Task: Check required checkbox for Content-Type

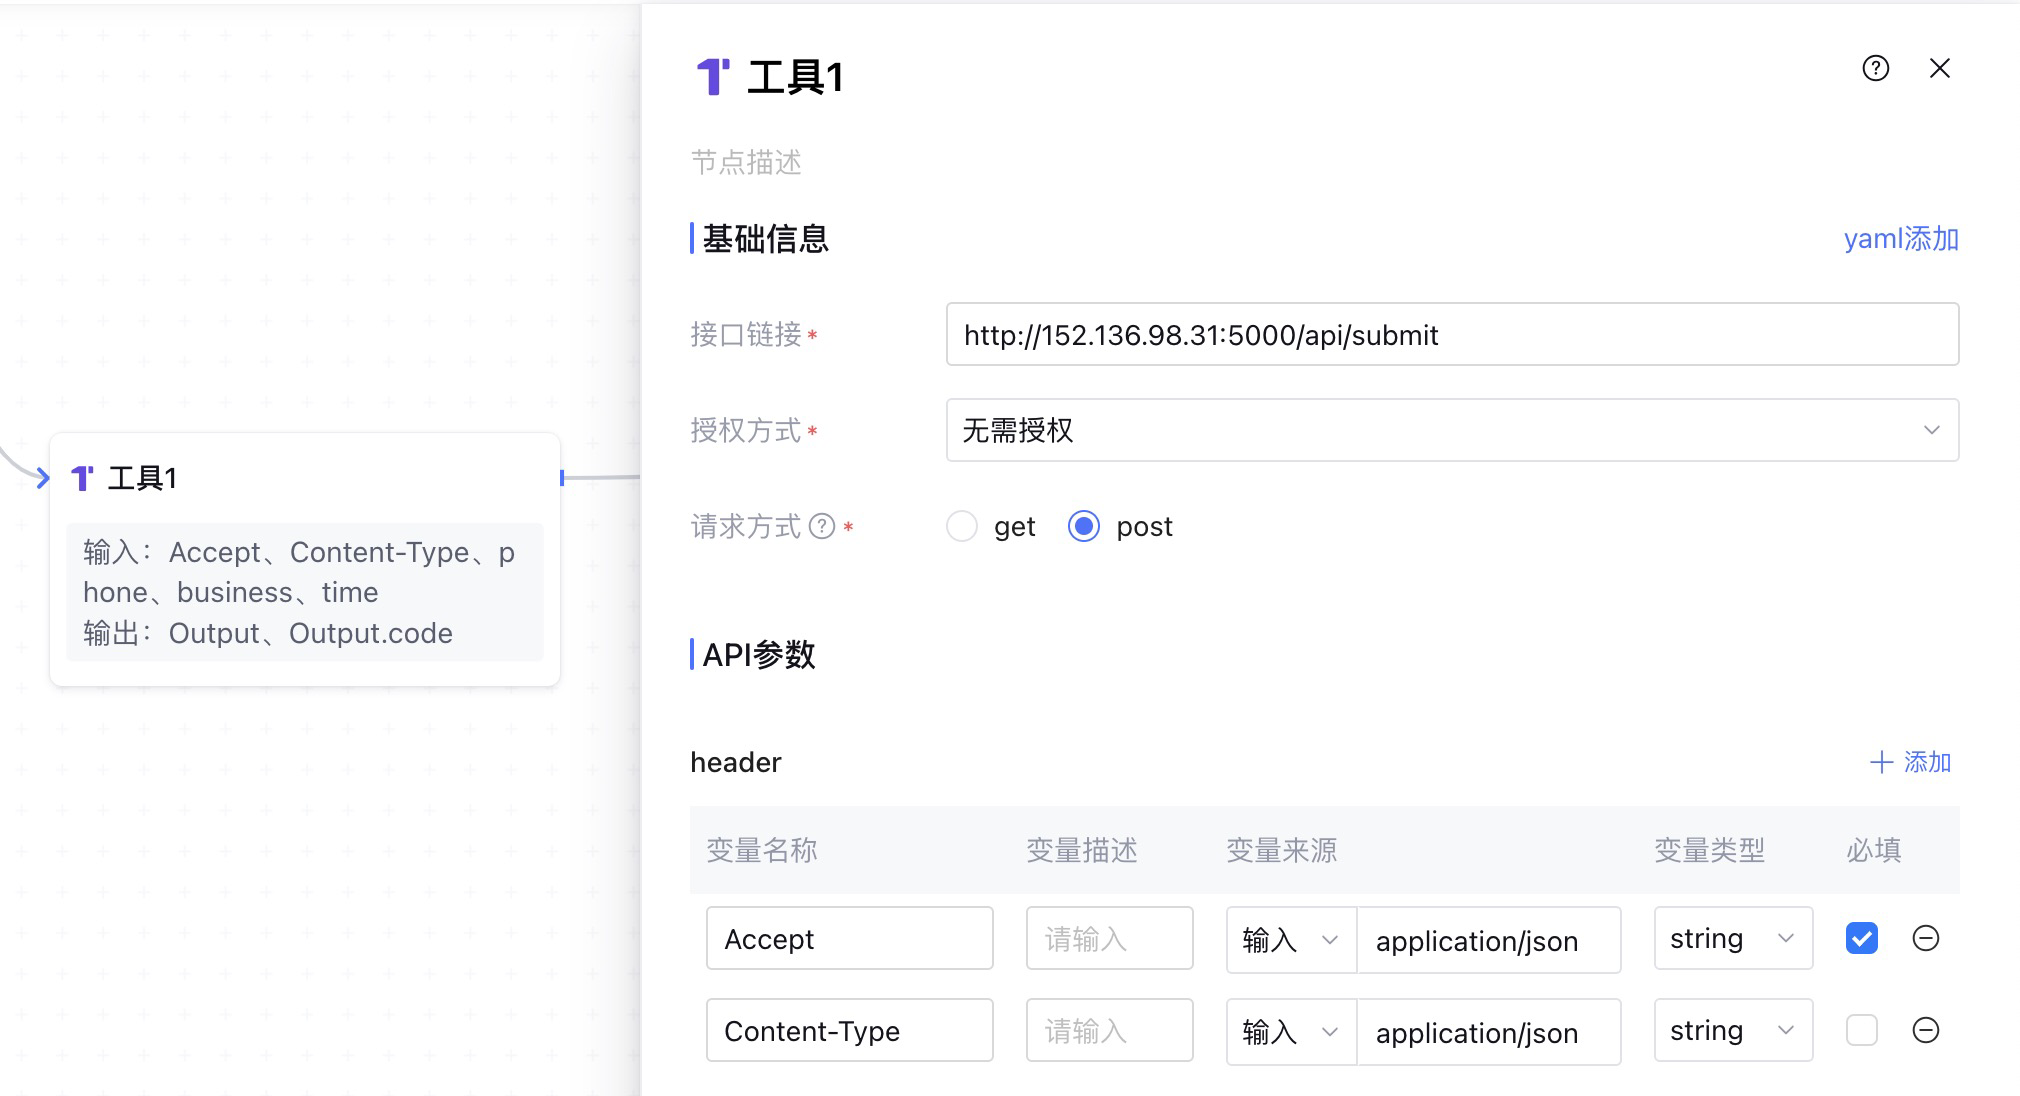Action: tap(1861, 1030)
